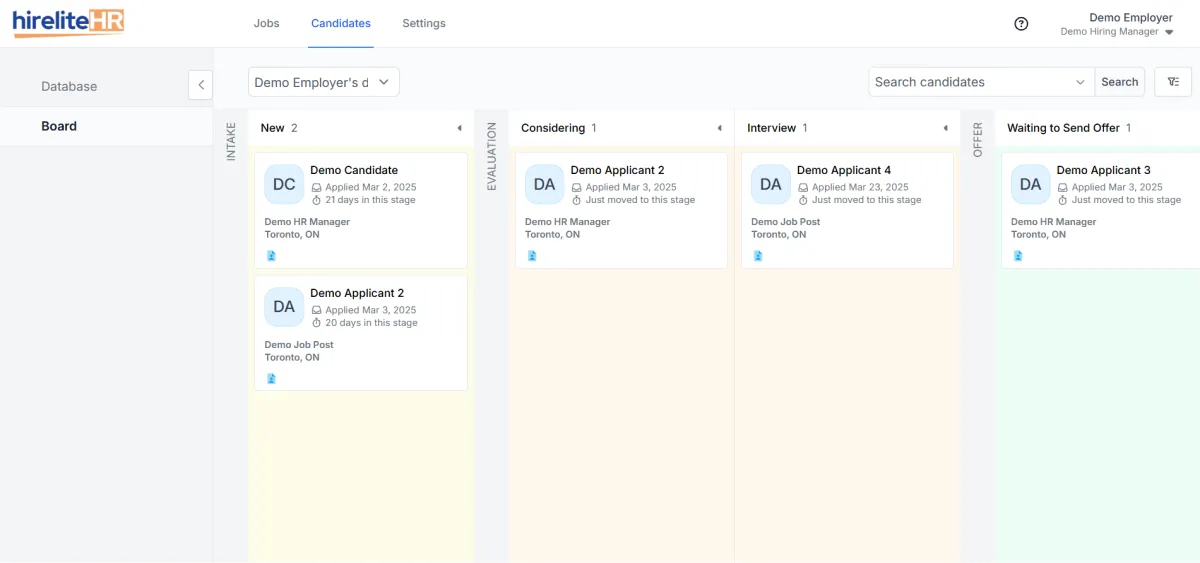Click the Search button
The height and width of the screenshot is (563, 1200).
1120,82
